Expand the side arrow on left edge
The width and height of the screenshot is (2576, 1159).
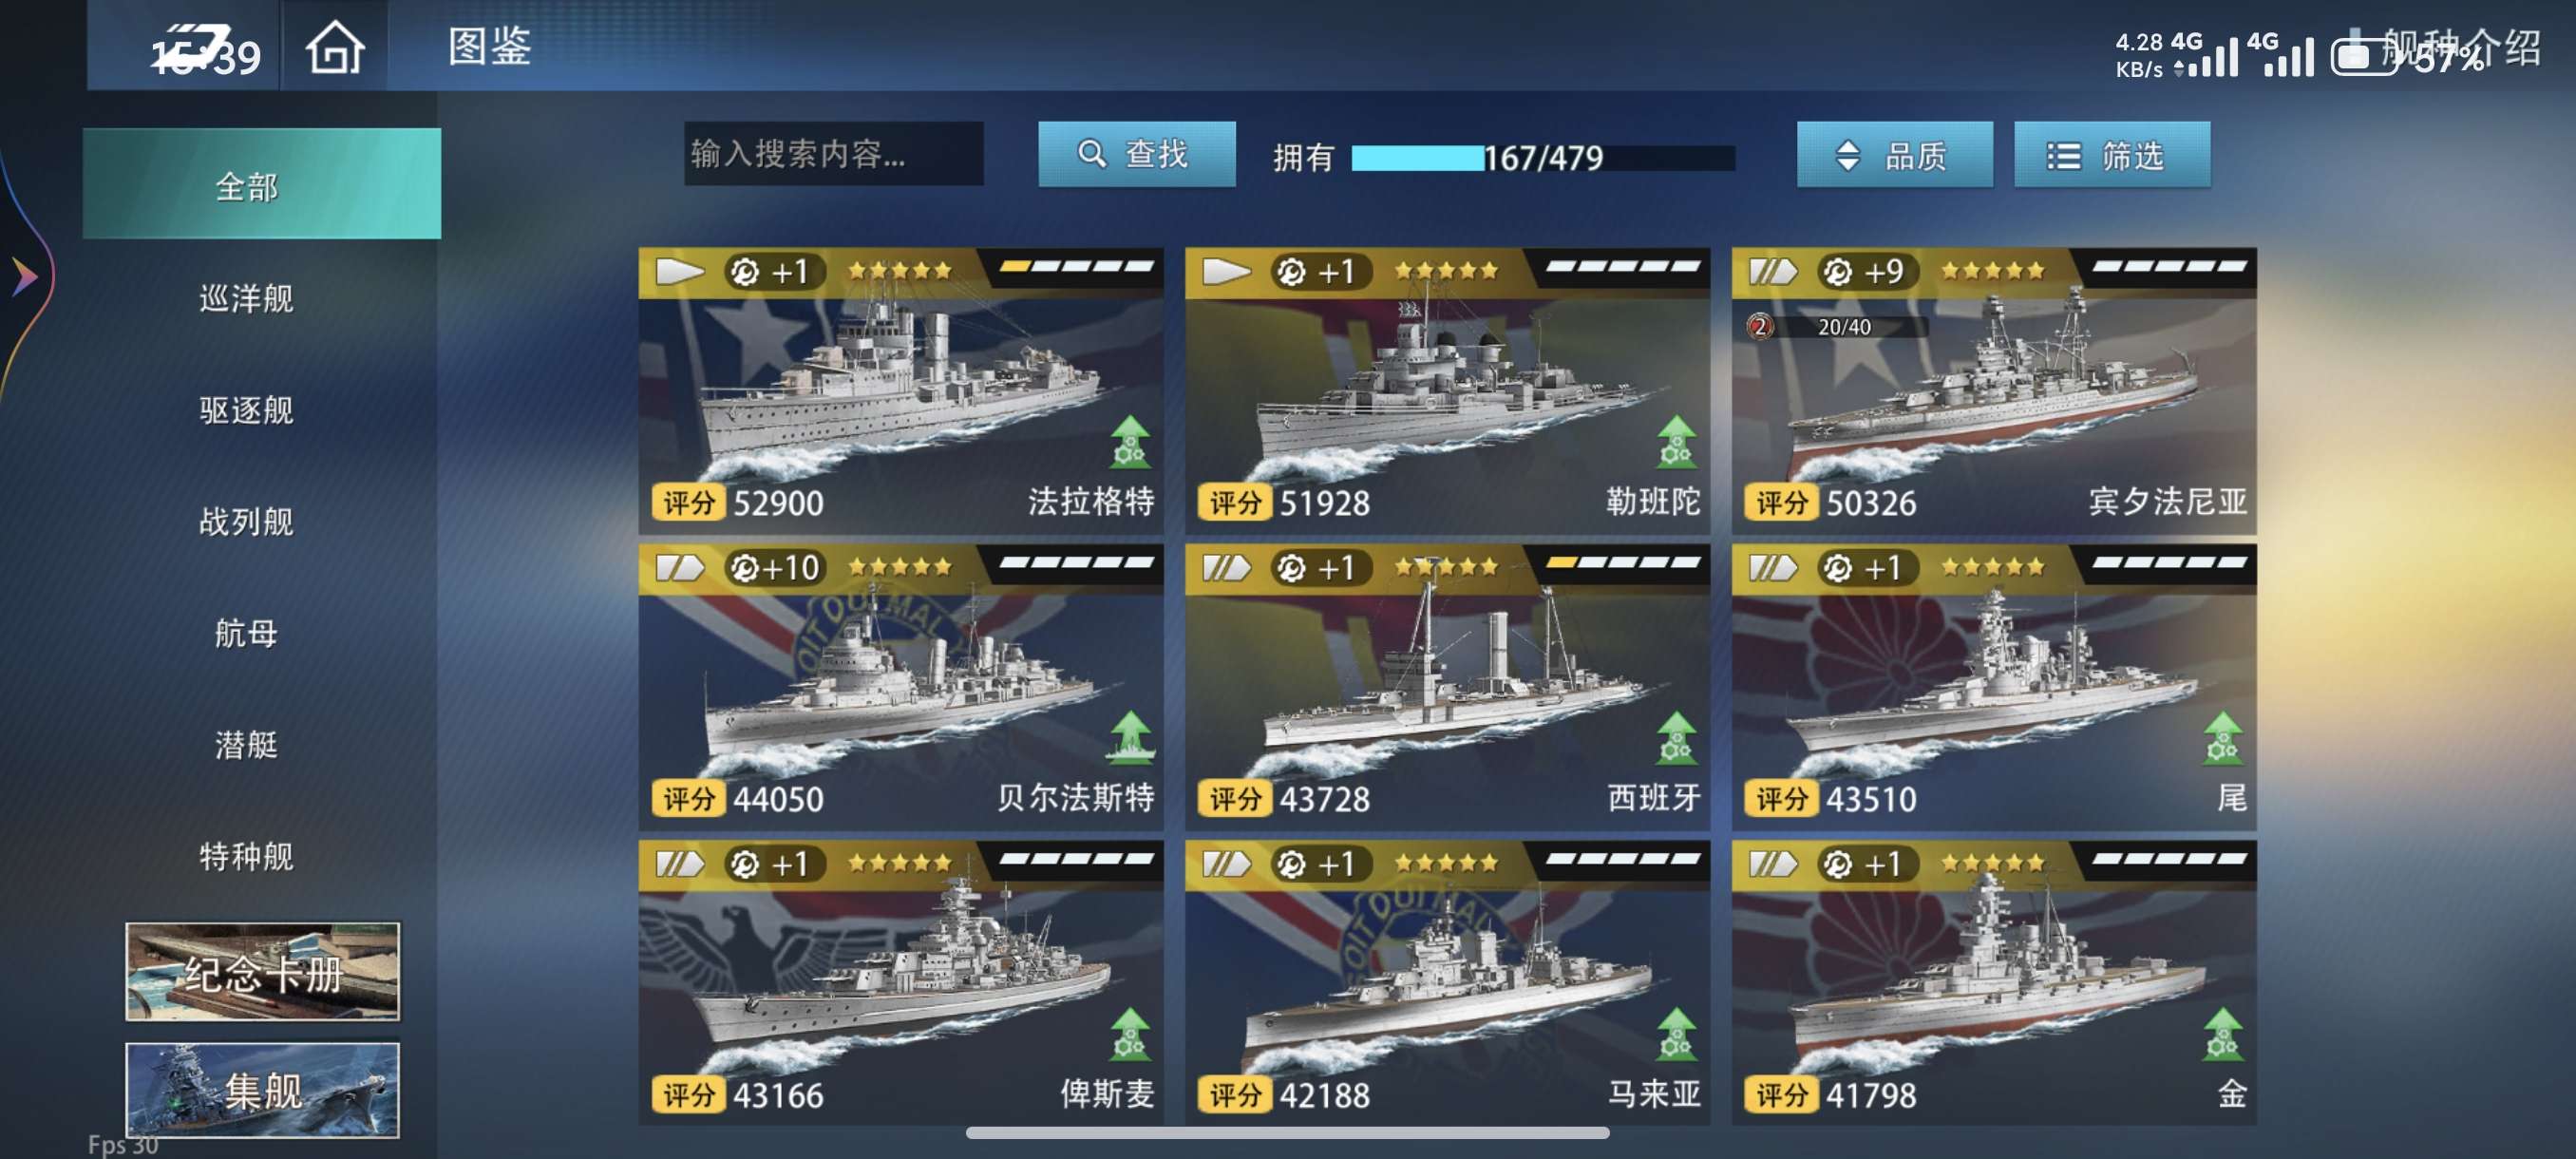pos(24,276)
